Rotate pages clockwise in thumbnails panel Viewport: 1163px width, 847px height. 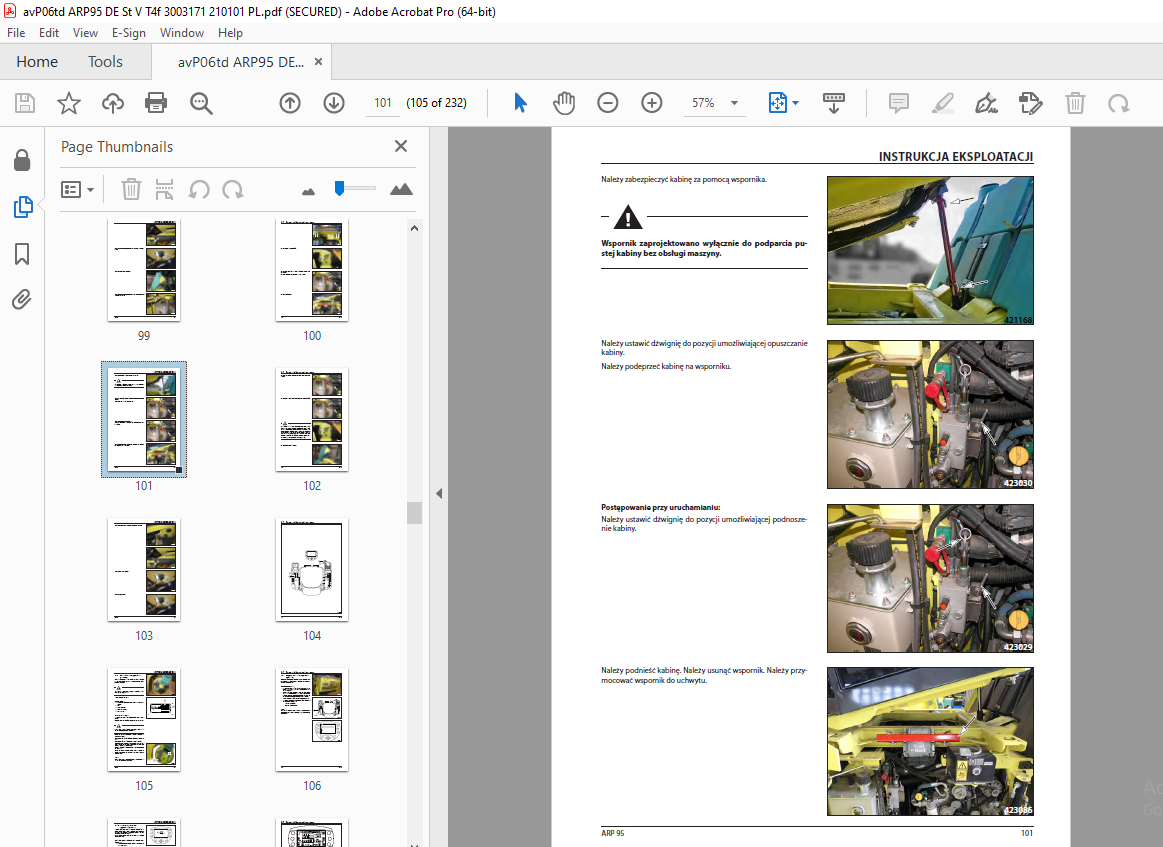233,190
